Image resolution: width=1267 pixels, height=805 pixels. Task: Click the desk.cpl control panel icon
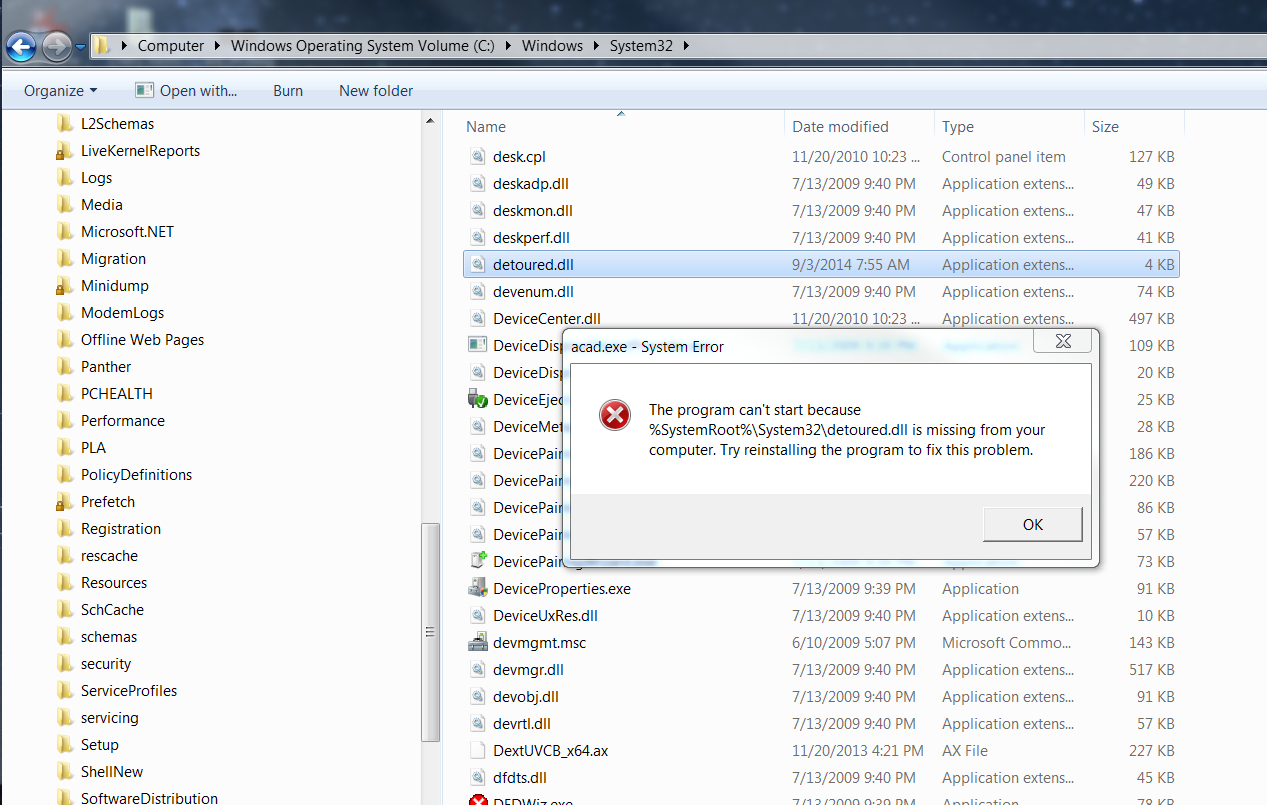(478, 156)
